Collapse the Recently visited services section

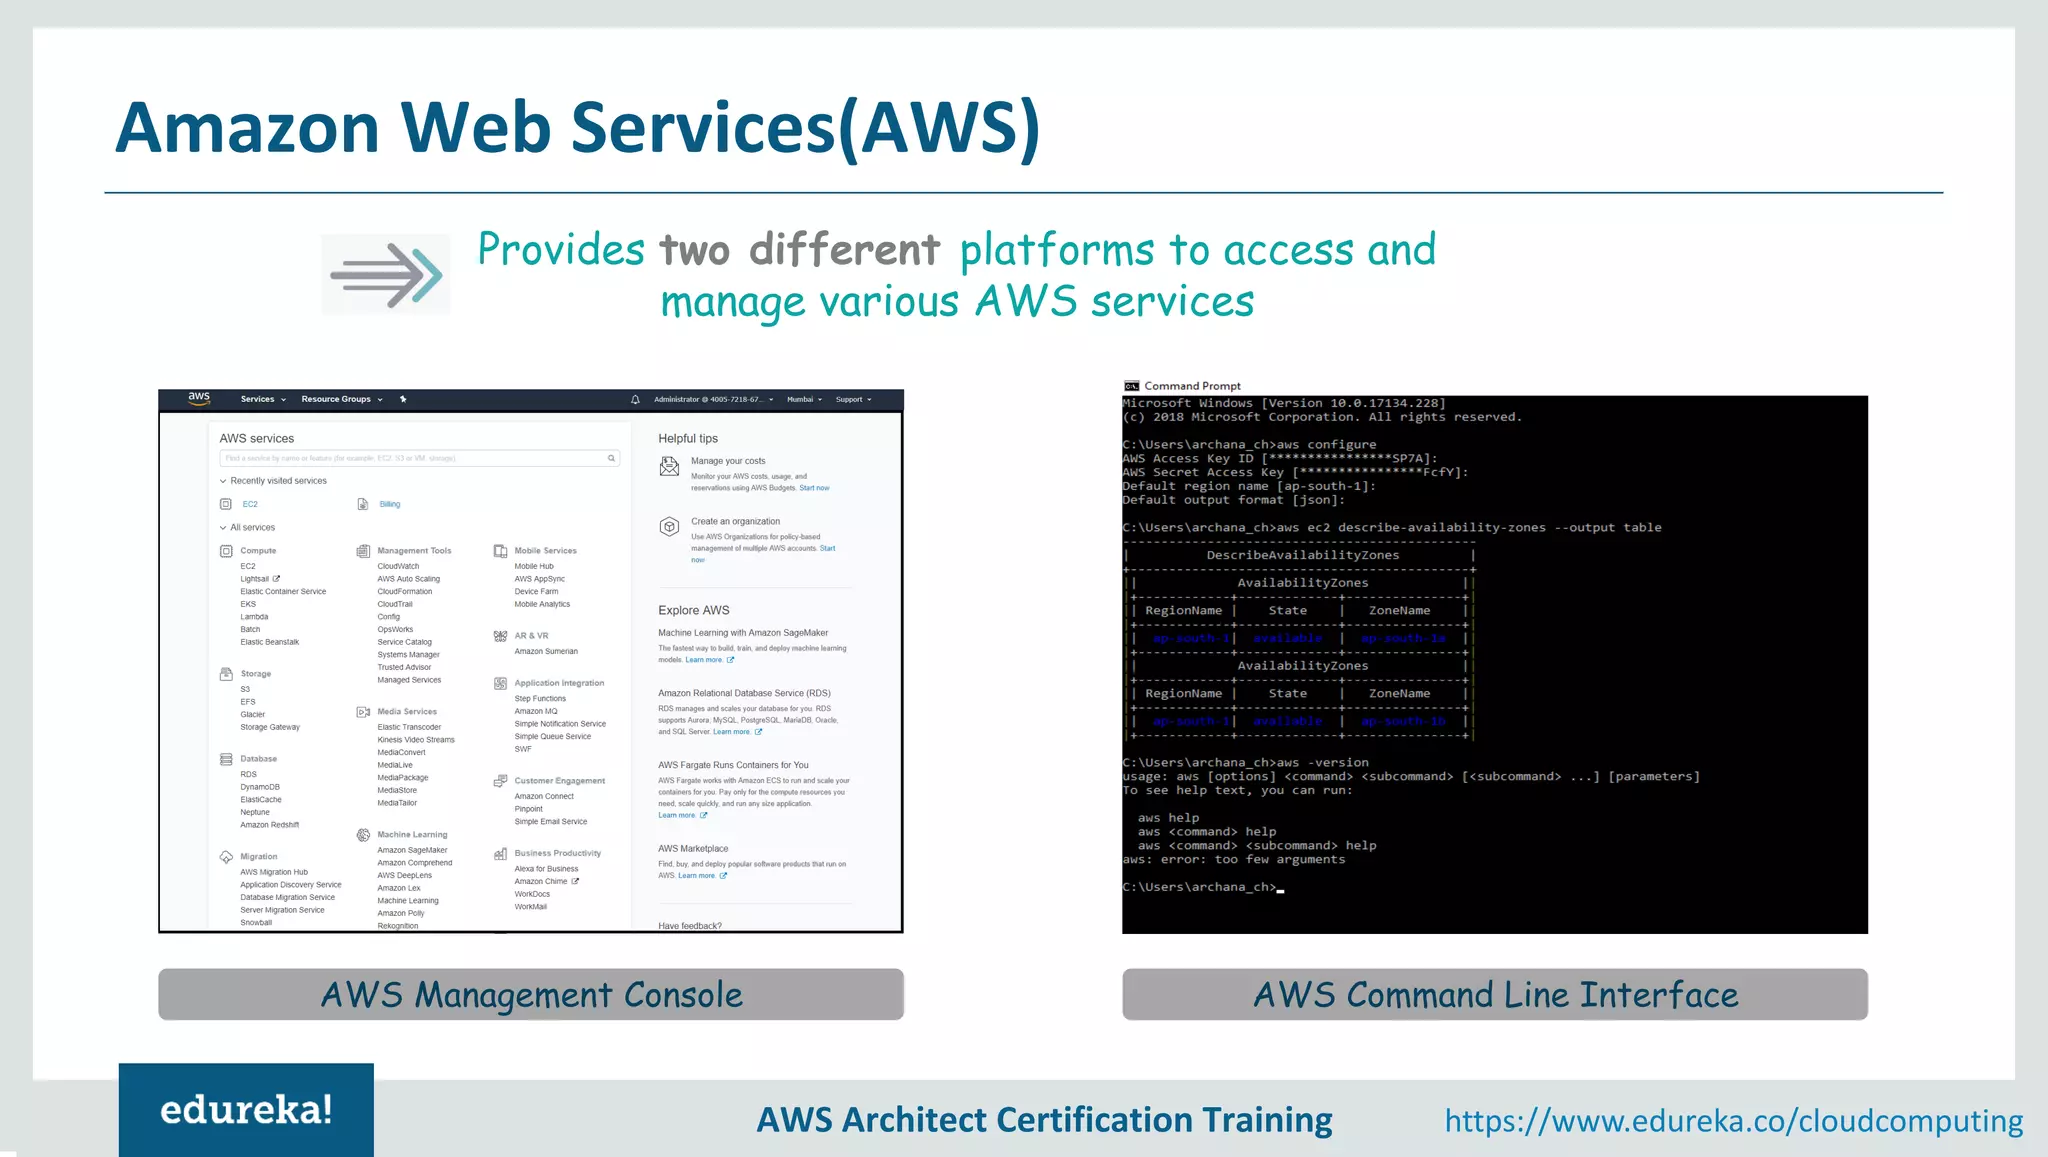tap(223, 481)
